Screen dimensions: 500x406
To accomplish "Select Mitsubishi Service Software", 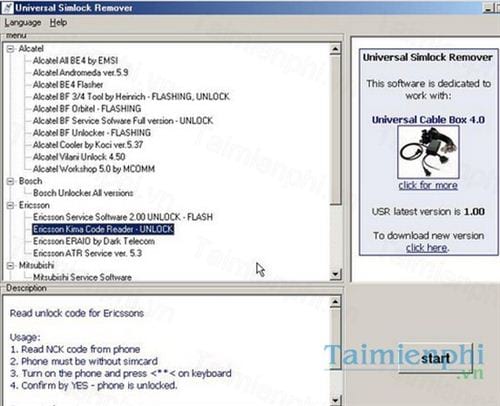I will tap(82, 277).
